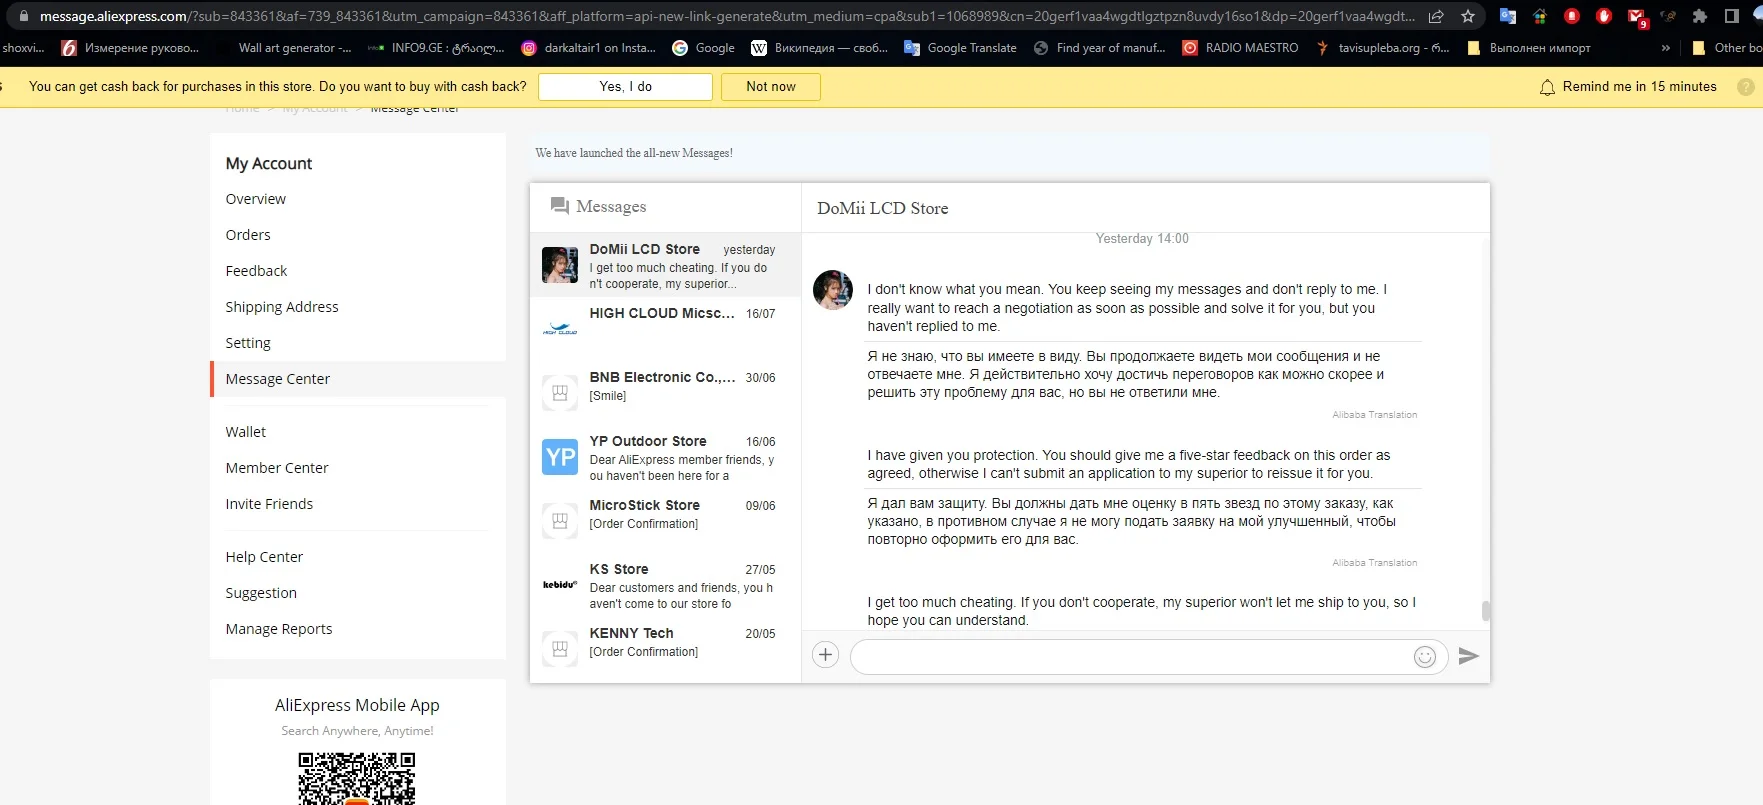The height and width of the screenshot is (805, 1763).
Task: Accept cashback with Yes, I do button
Action: tap(626, 87)
